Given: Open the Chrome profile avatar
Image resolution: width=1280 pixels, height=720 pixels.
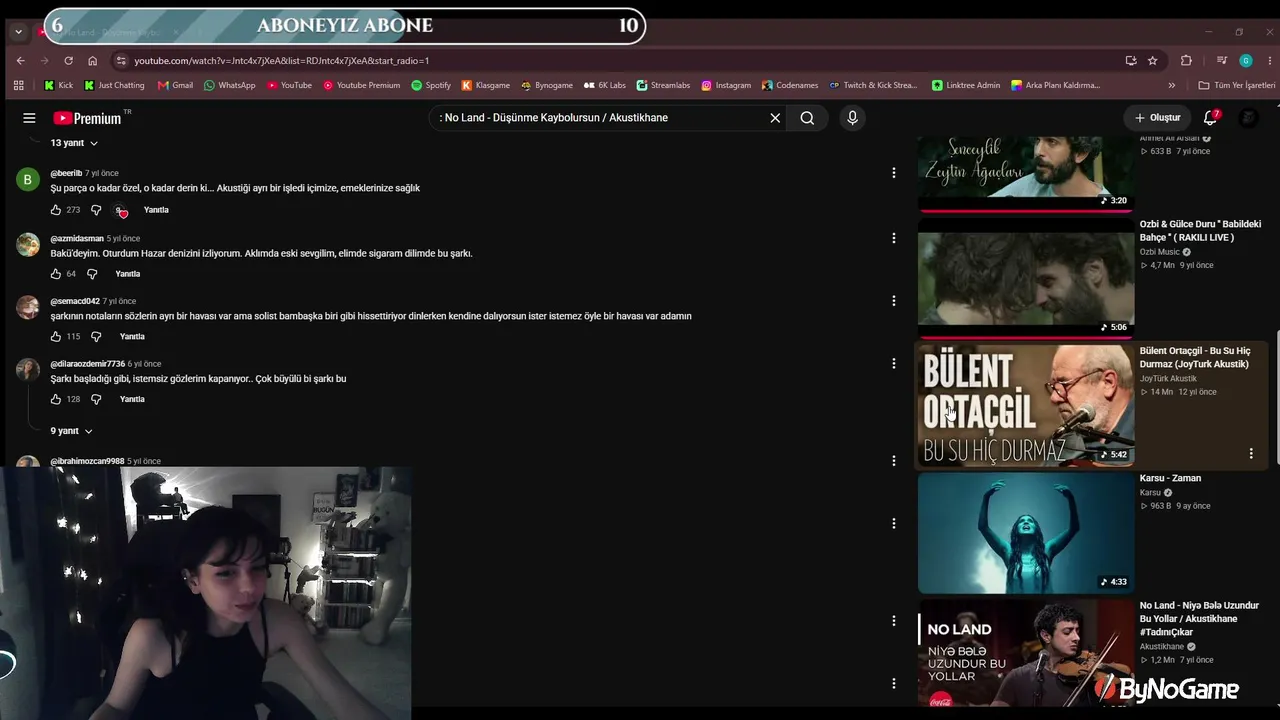Looking at the screenshot, I should [x=1246, y=60].
